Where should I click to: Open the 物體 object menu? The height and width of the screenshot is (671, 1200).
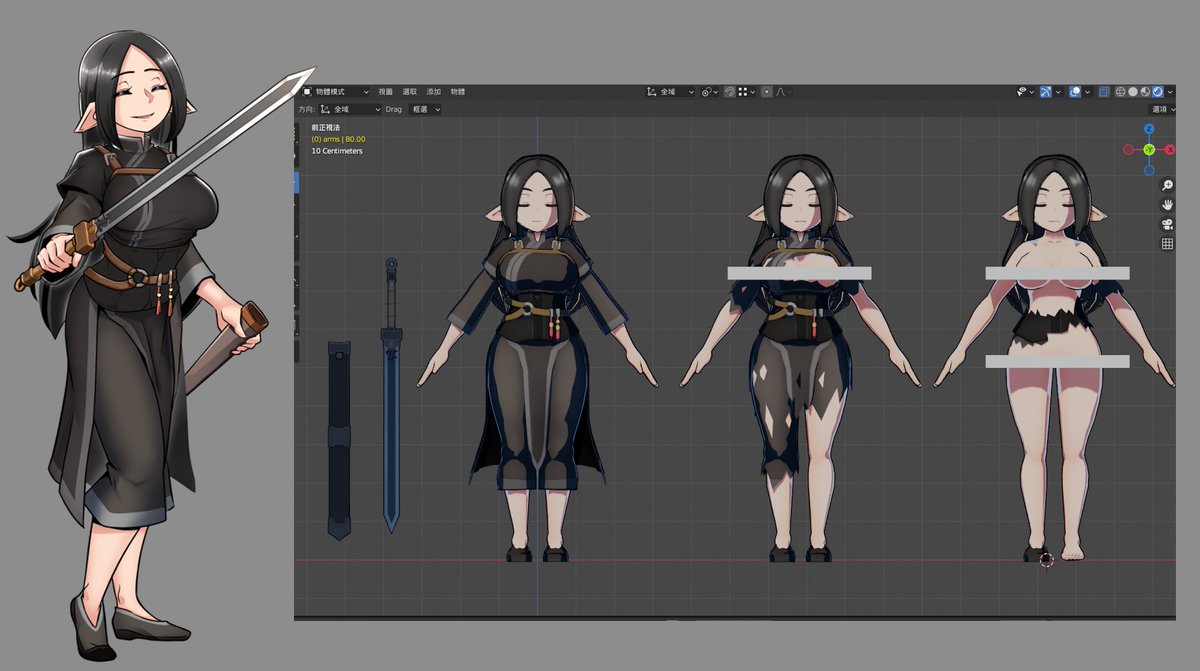coord(458,92)
